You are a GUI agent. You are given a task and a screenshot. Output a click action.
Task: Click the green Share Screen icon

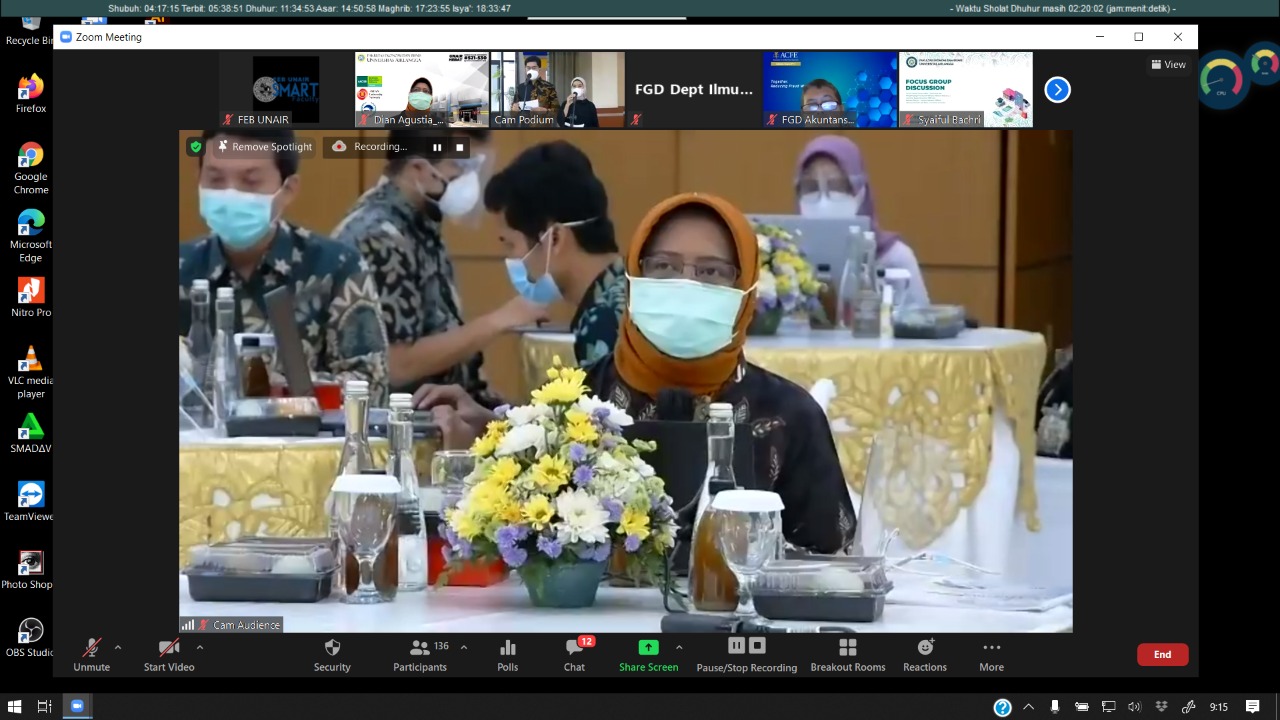point(648,648)
